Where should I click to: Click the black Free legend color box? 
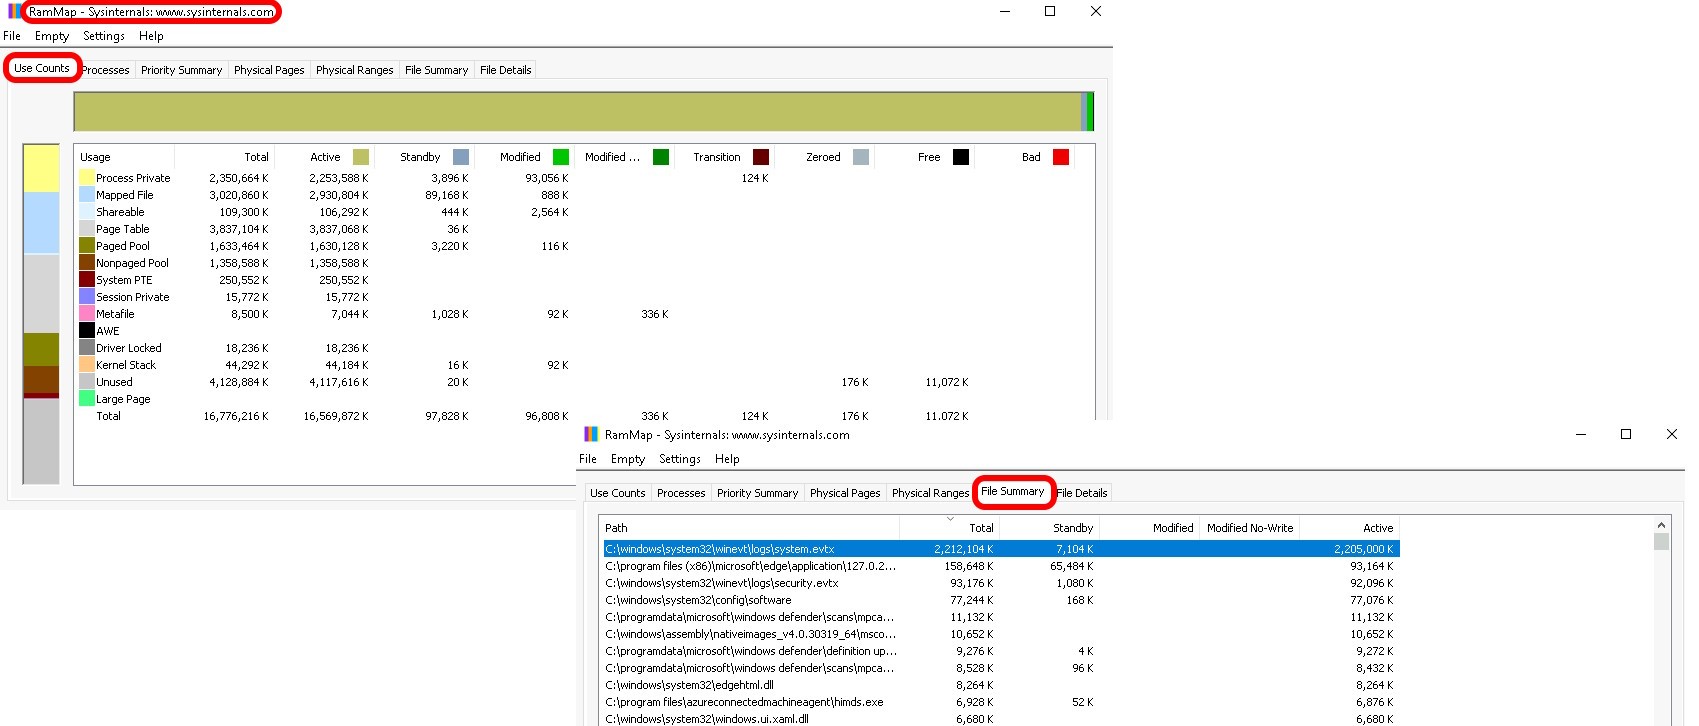pos(961,157)
